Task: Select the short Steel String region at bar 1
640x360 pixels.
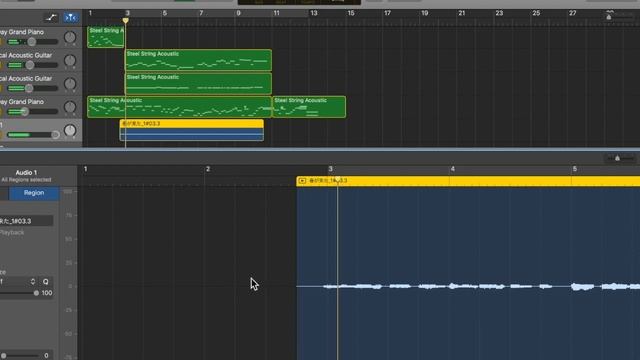Action: 106,37
